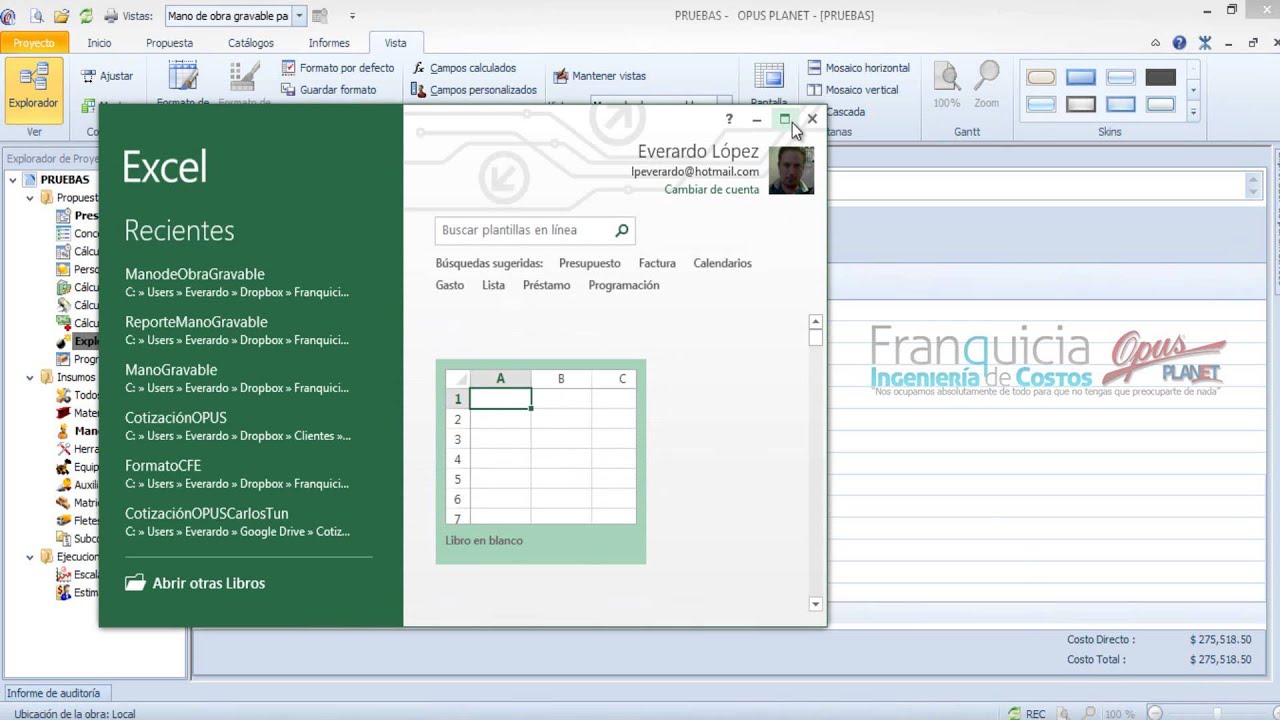Arrange windows with Mosaico vertical
The image size is (1280, 720).
[x=853, y=90]
